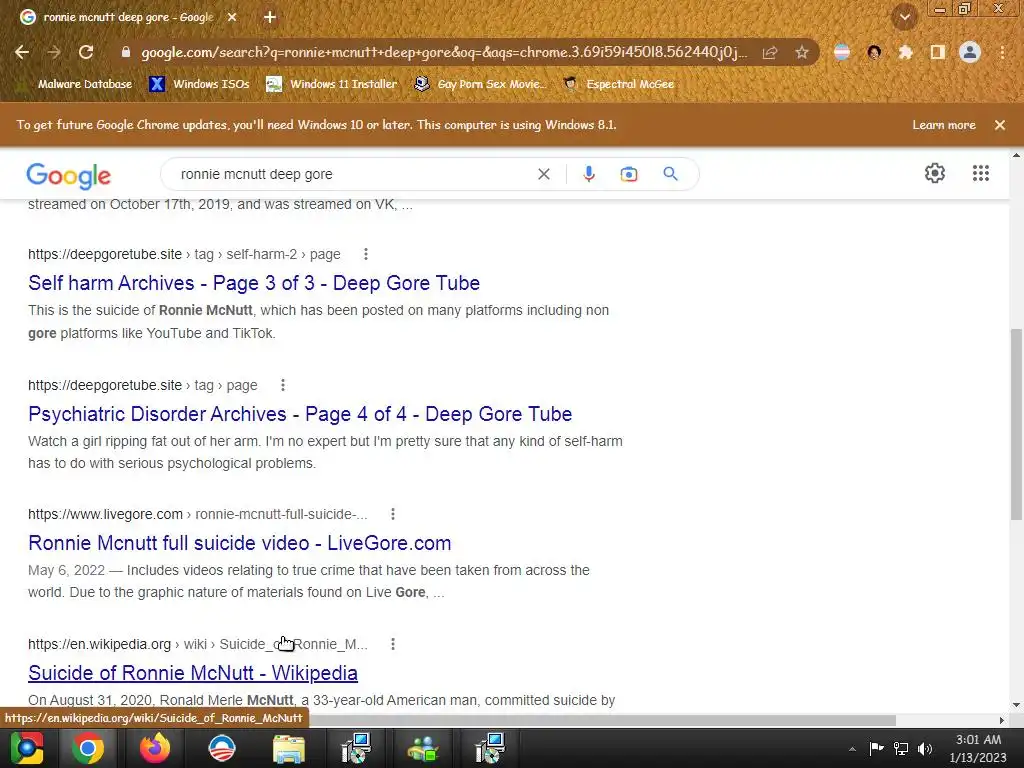This screenshot has height=768, width=1024.
Task: Start voice search with microphone icon
Action: coord(589,174)
